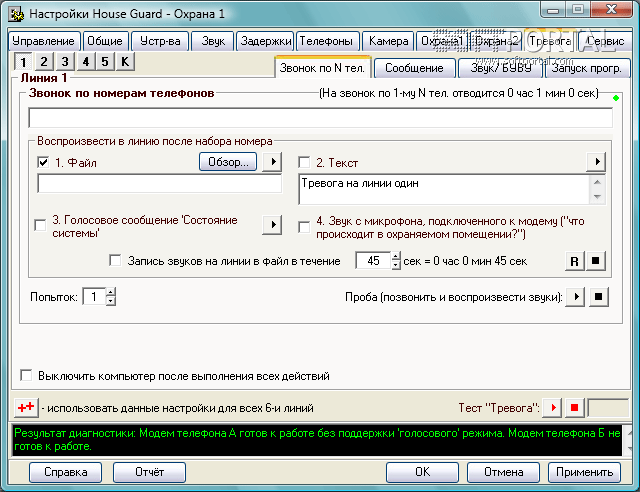This screenshot has width=640, height=492.
Task: Select line 5 button
Action: 105,62
